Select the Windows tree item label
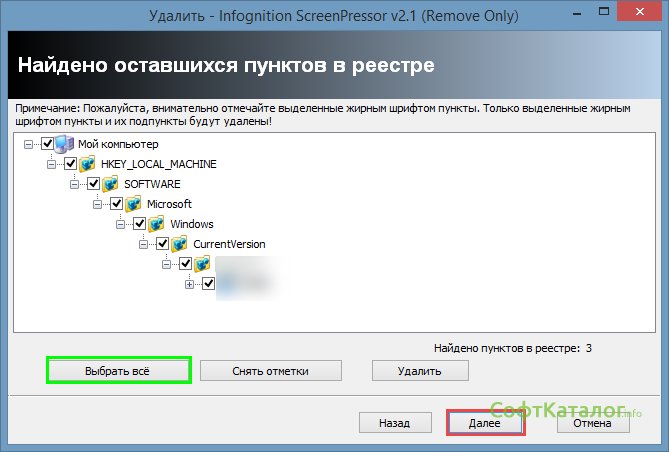The image size is (669, 452). pyautogui.click(x=191, y=224)
